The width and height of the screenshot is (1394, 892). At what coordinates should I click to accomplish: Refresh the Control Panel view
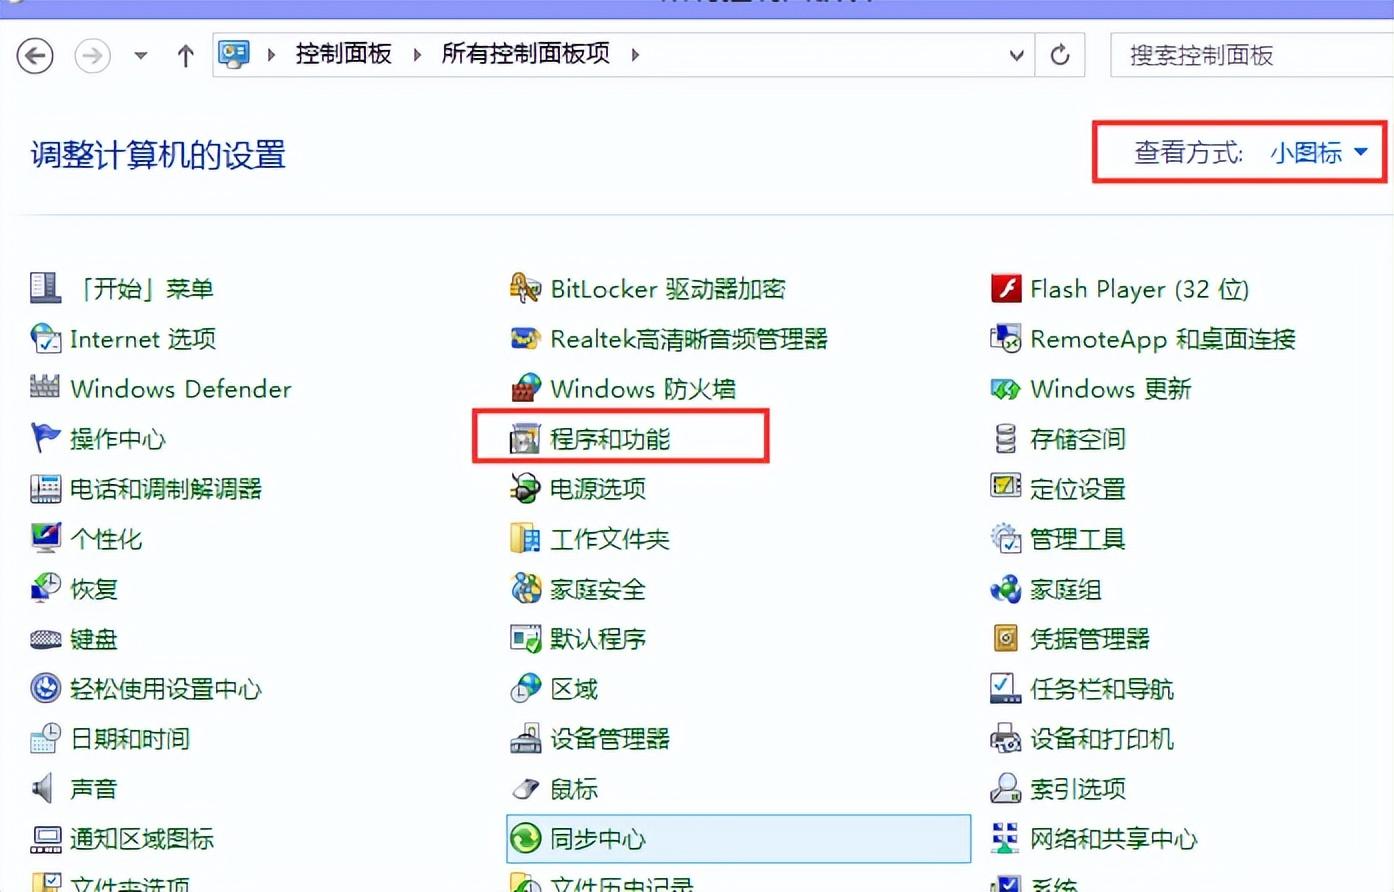coord(1060,55)
